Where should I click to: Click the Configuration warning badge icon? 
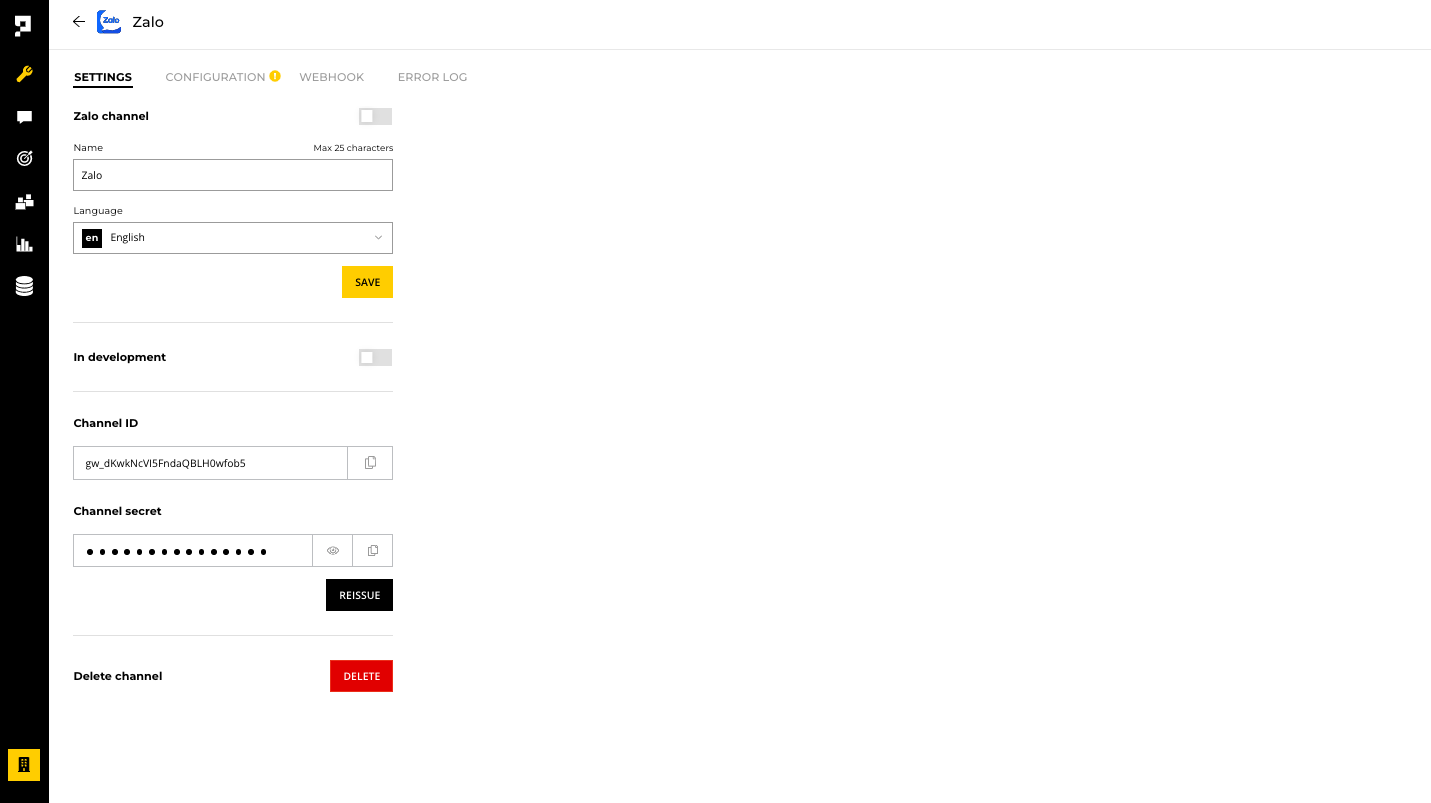point(275,76)
